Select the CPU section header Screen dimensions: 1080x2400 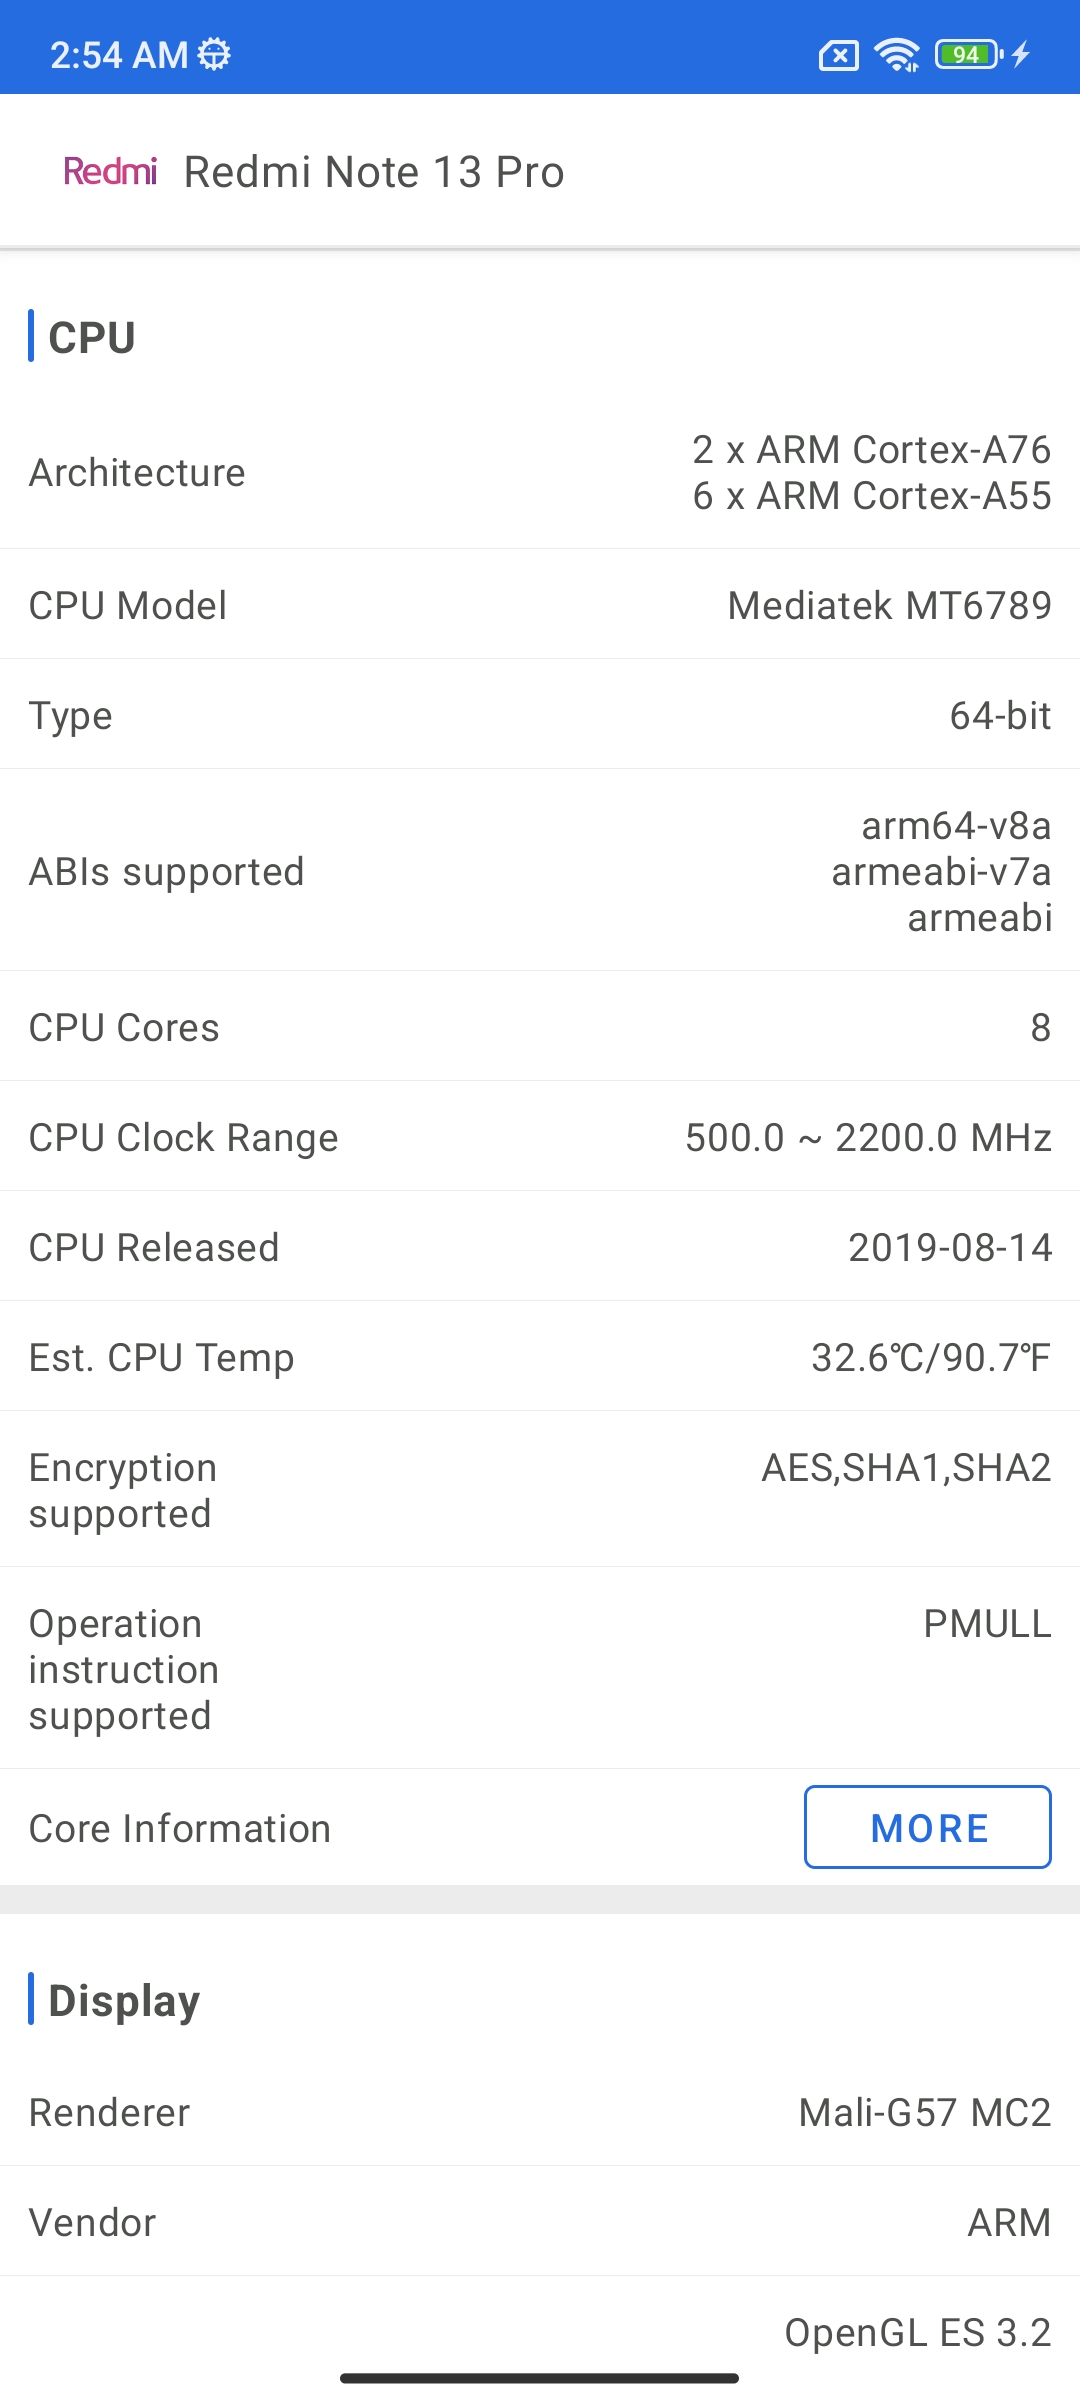click(x=92, y=337)
